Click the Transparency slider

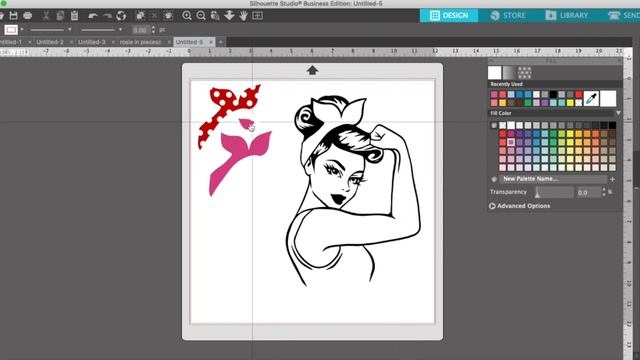(x=554, y=192)
